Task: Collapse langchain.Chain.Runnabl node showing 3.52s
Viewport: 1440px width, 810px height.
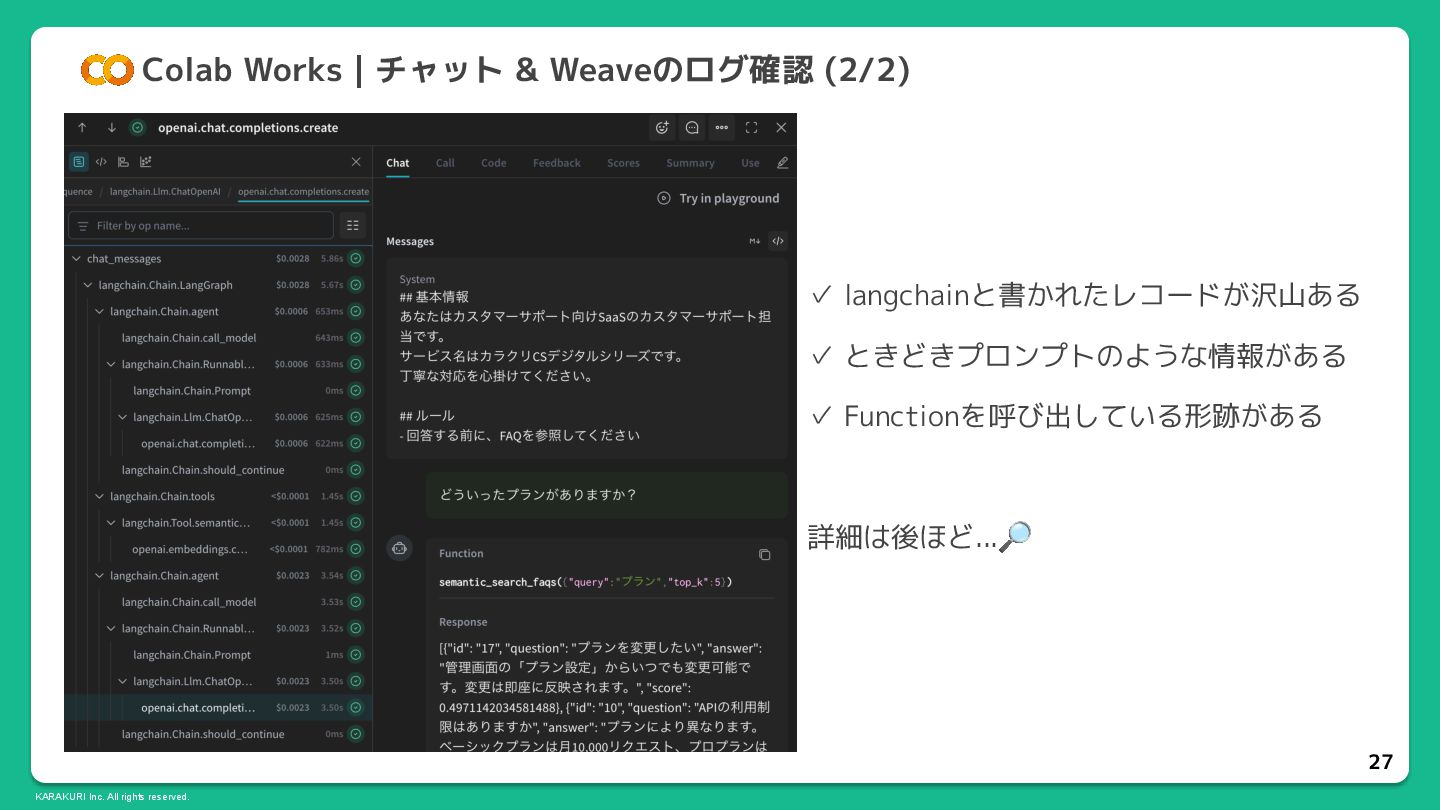Action: pyautogui.click(x=111, y=629)
